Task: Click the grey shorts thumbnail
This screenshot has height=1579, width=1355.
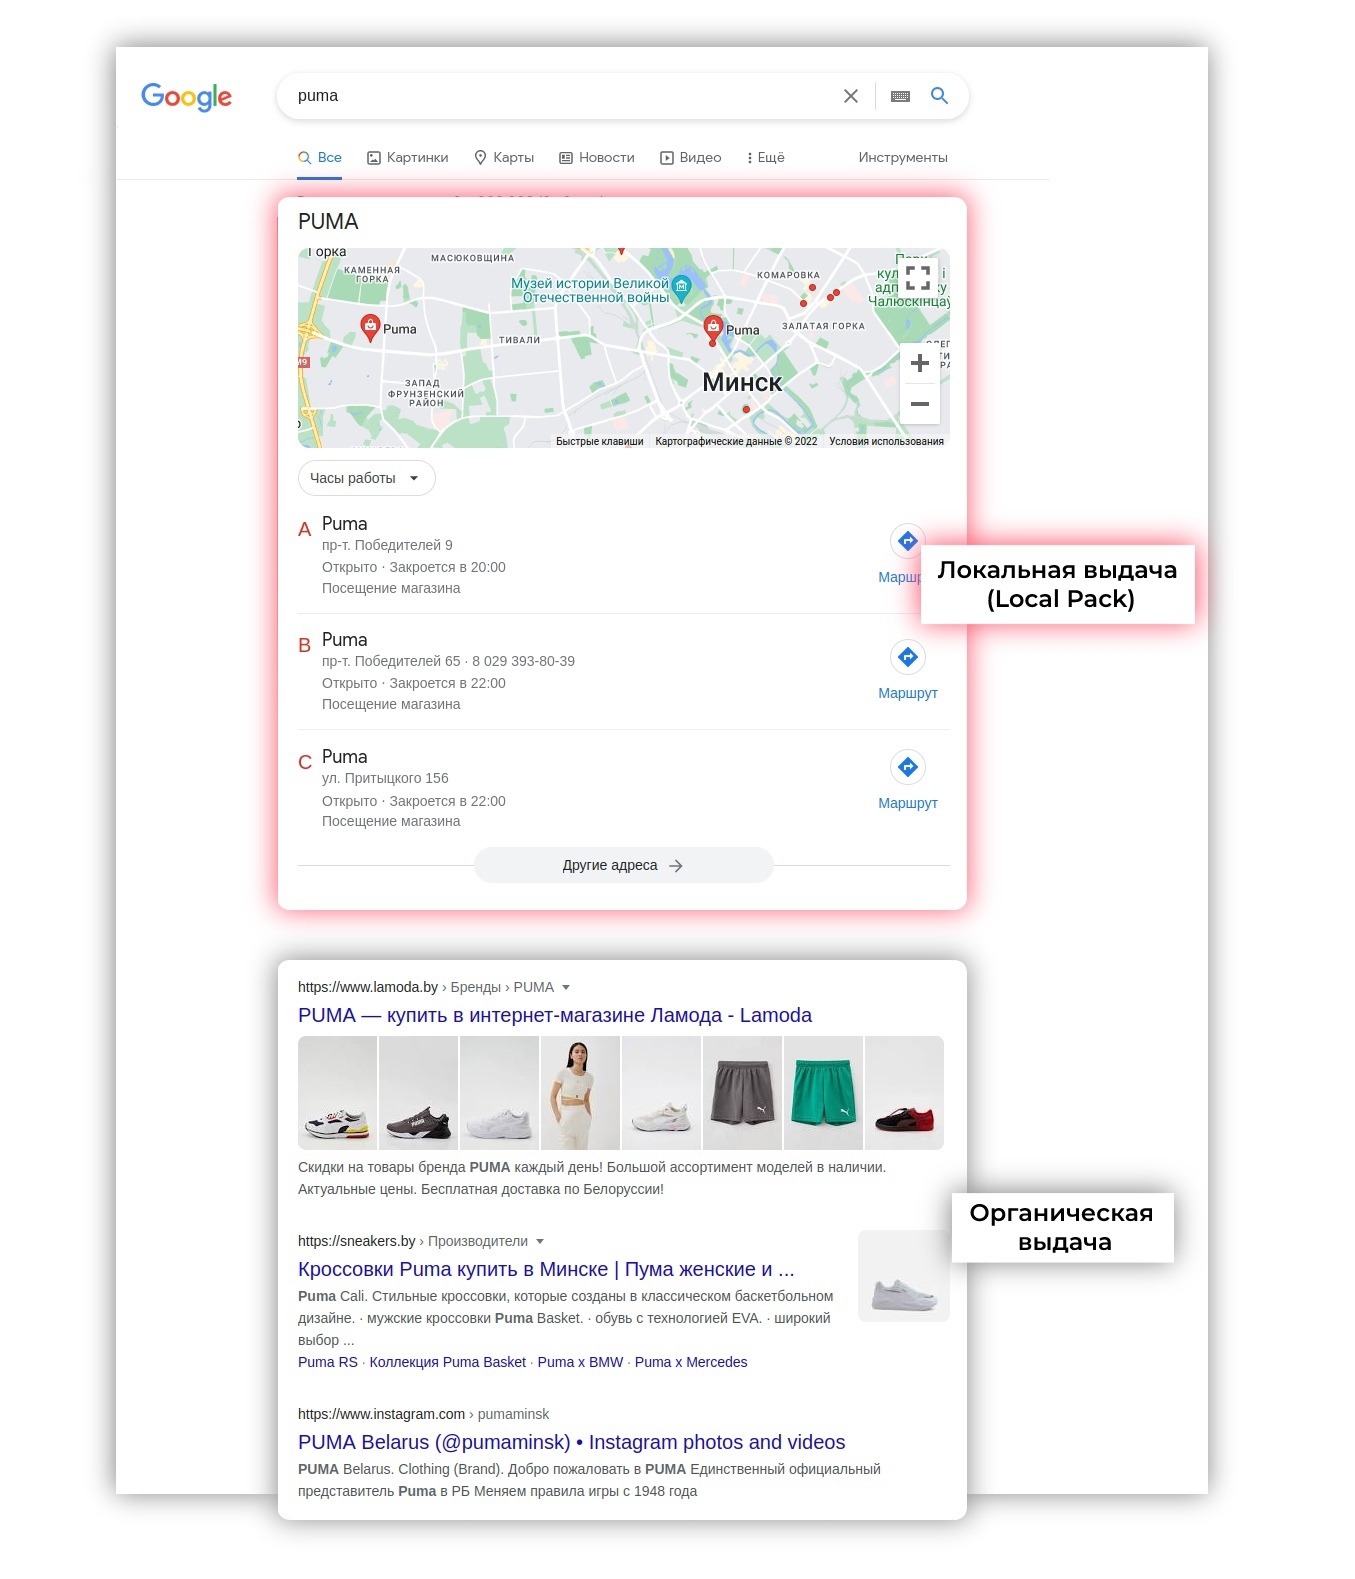Action: coord(742,1093)
